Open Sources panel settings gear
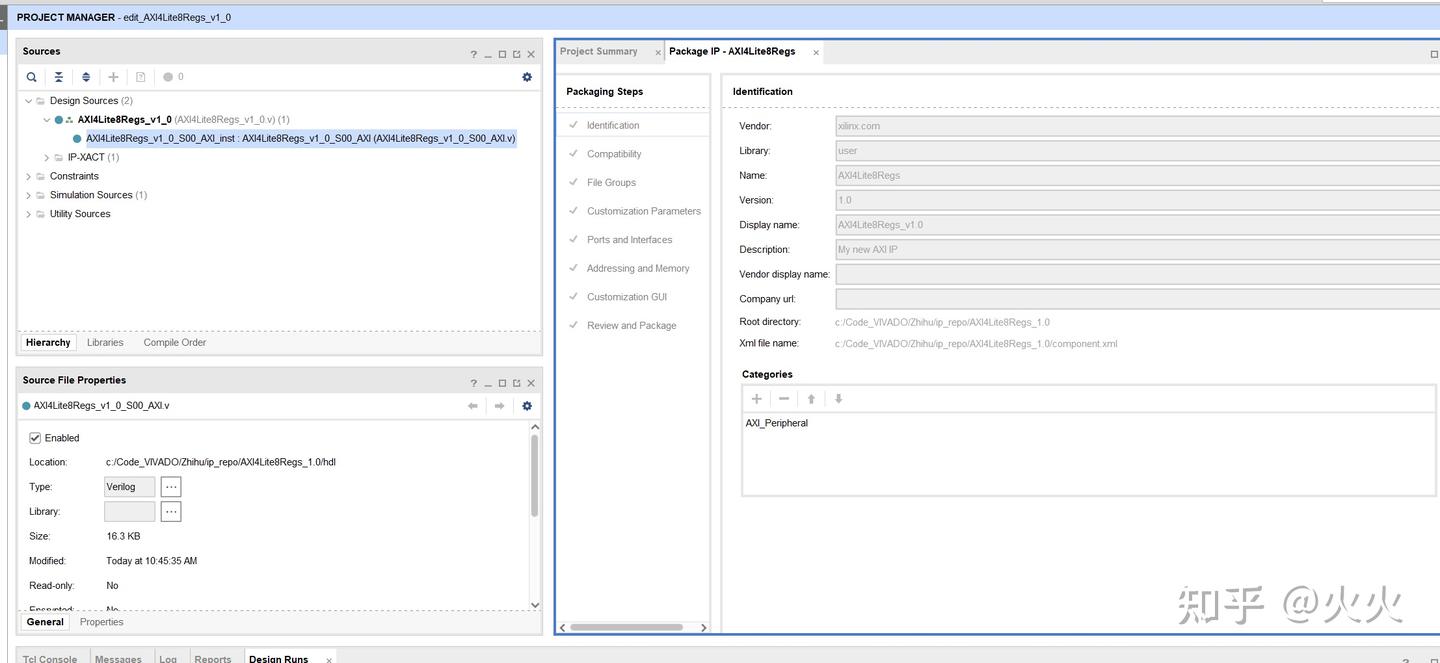Screen dimensions: 1440x663 527,77
